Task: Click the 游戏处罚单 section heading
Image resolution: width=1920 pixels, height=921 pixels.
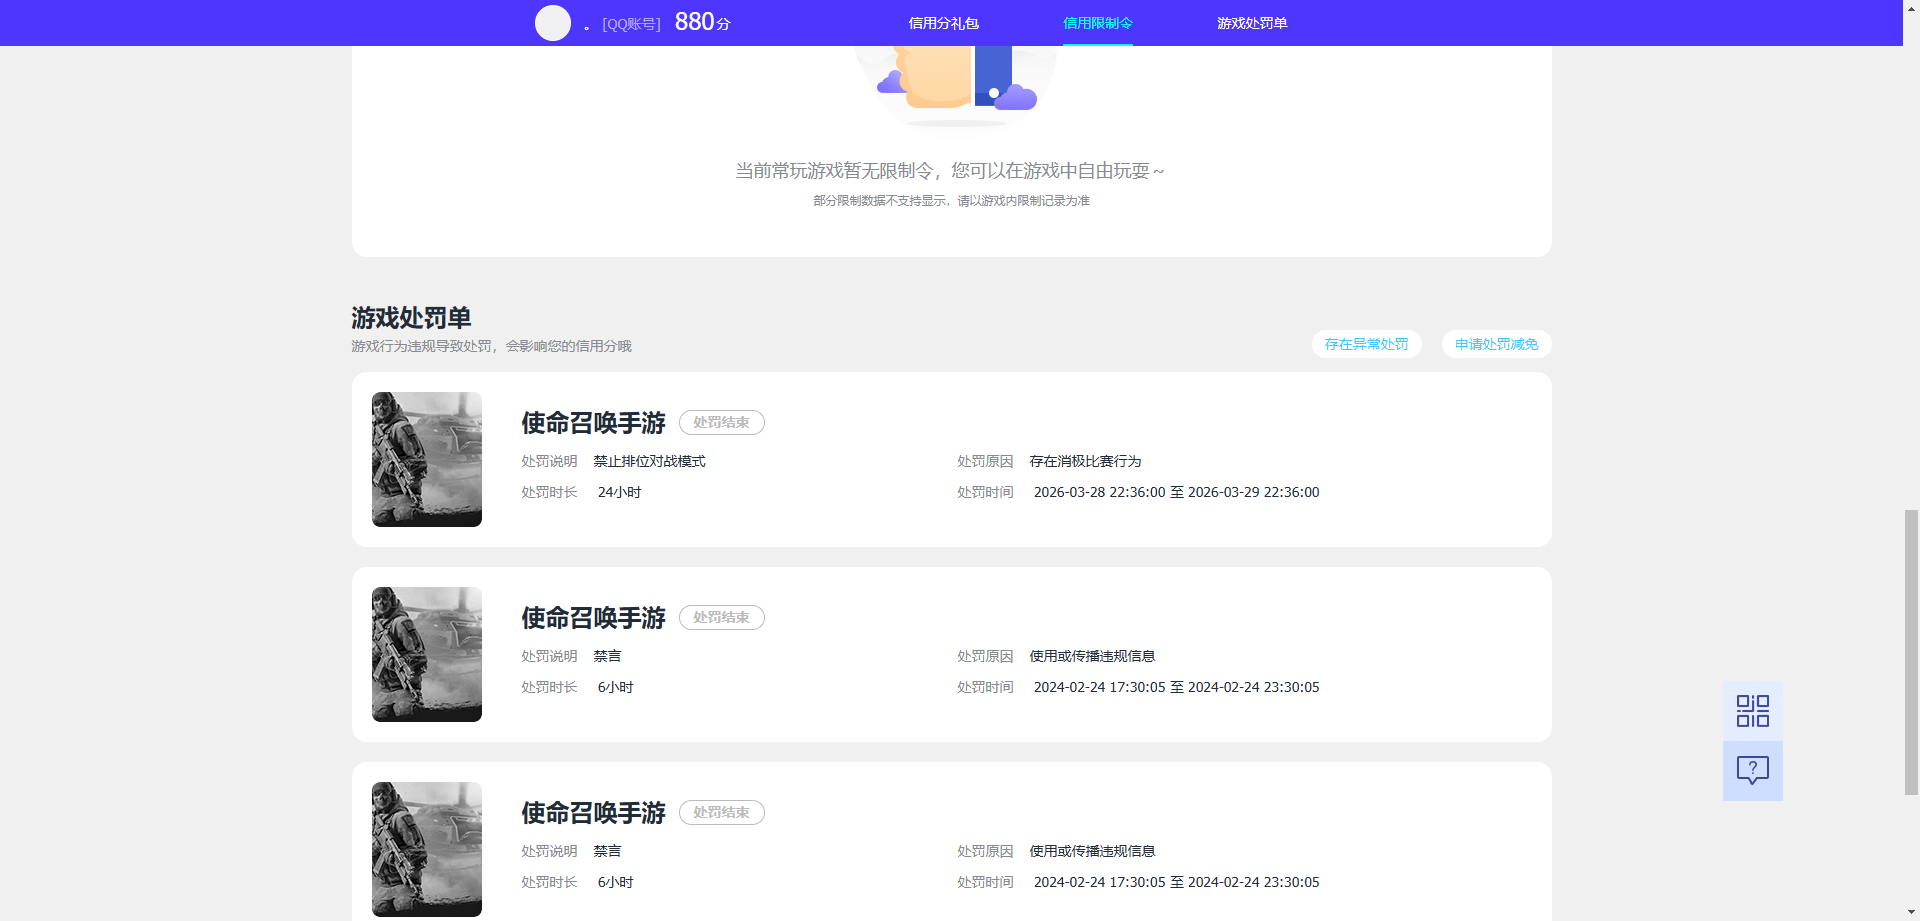Action: coord(411,318)
